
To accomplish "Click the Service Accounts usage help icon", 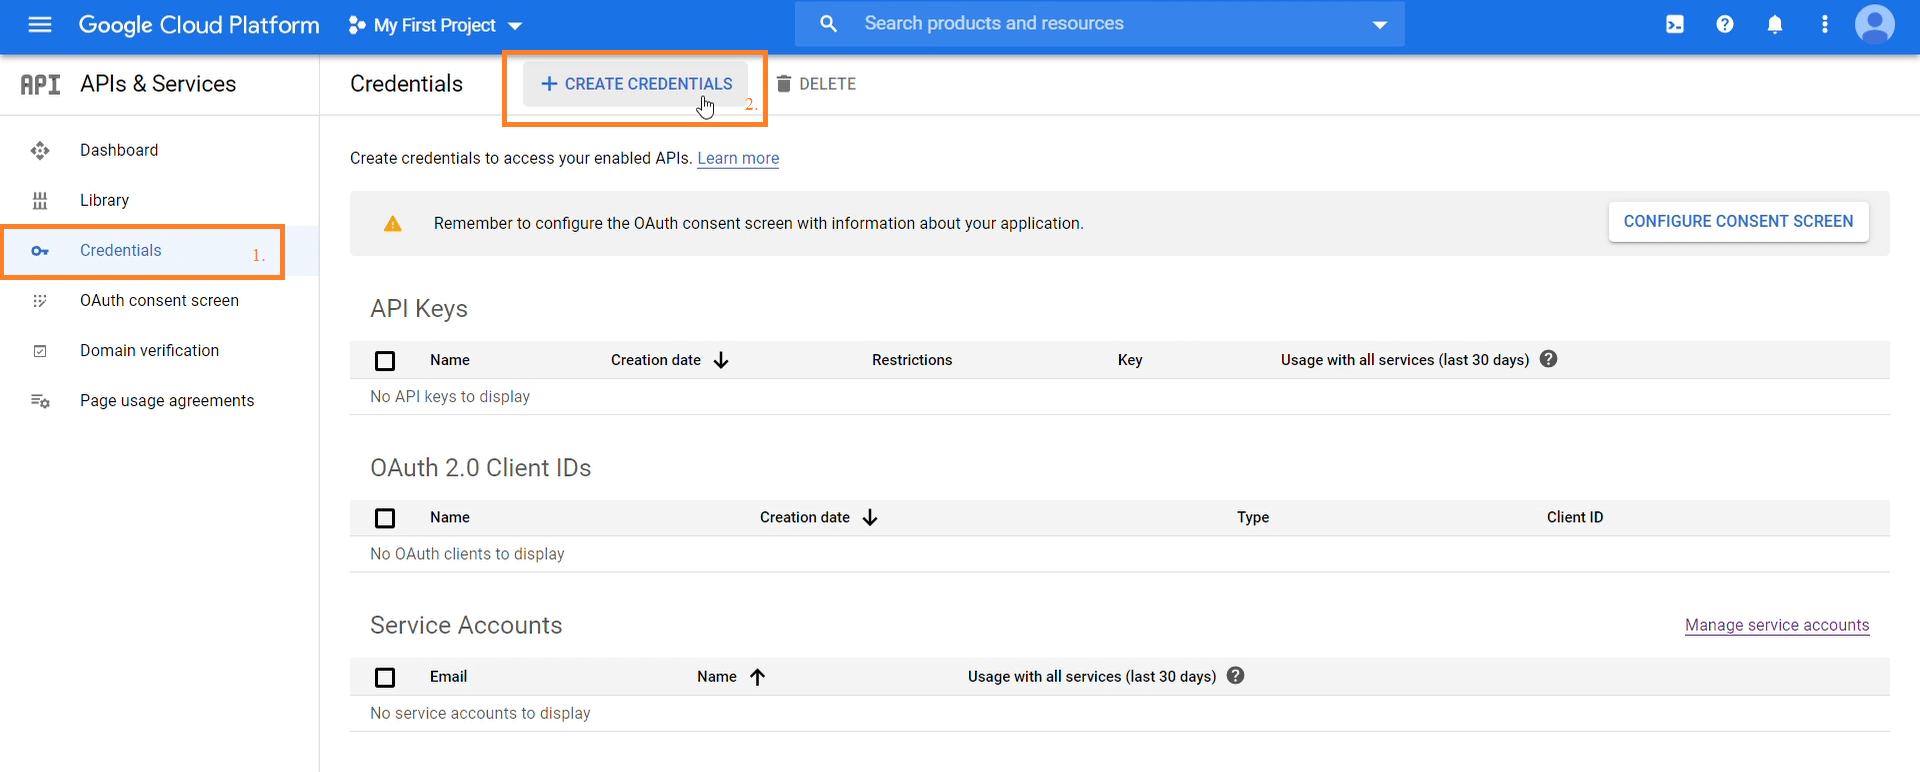I will click(1236, 676).
